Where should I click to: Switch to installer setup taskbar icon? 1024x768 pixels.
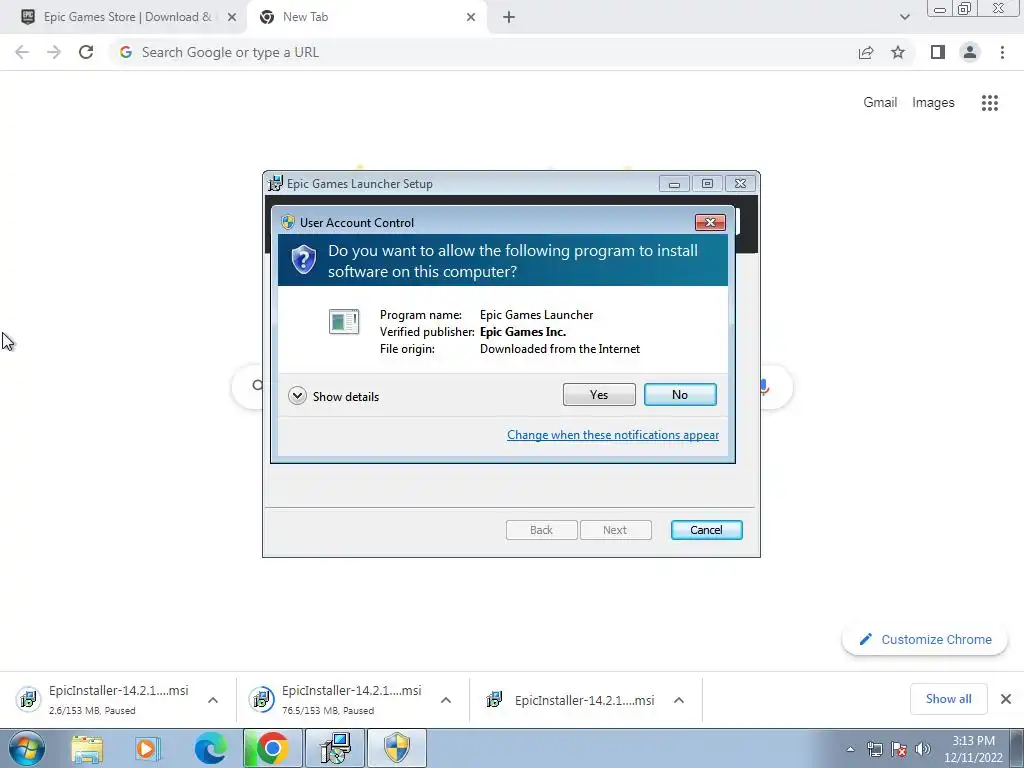pos(335,748)
